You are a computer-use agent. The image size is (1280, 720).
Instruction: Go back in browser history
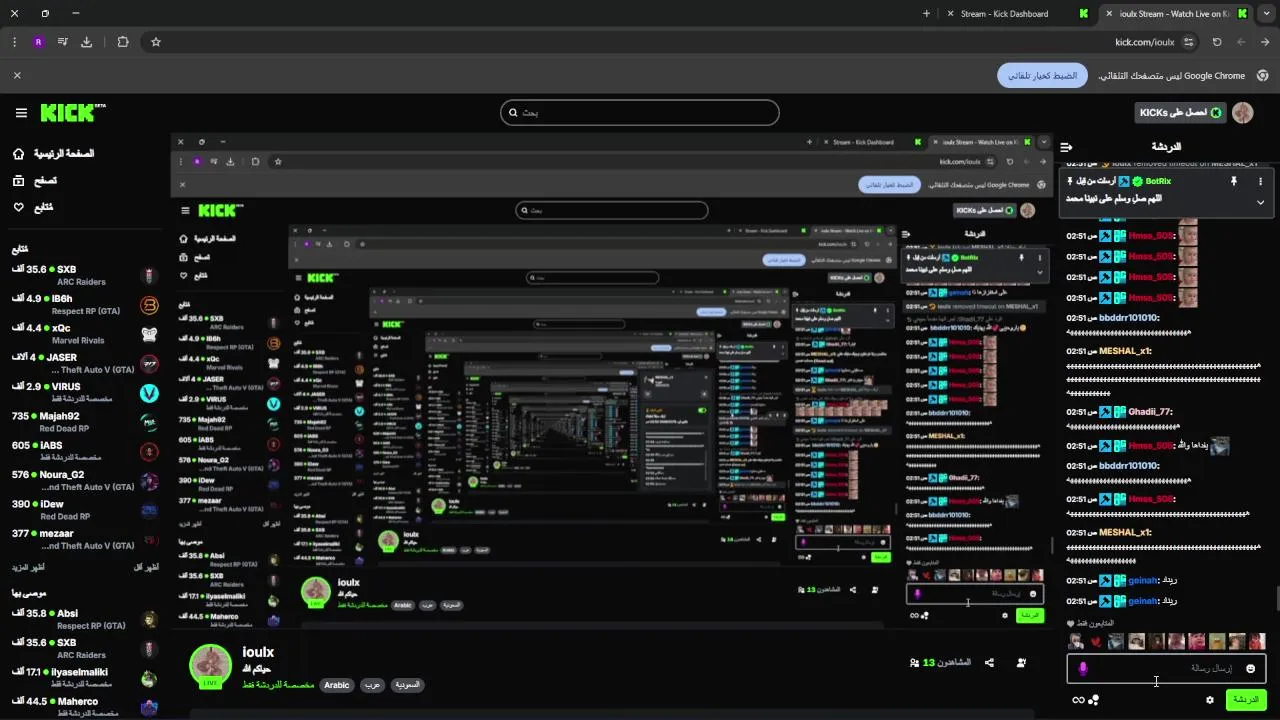pos(1265,42)
